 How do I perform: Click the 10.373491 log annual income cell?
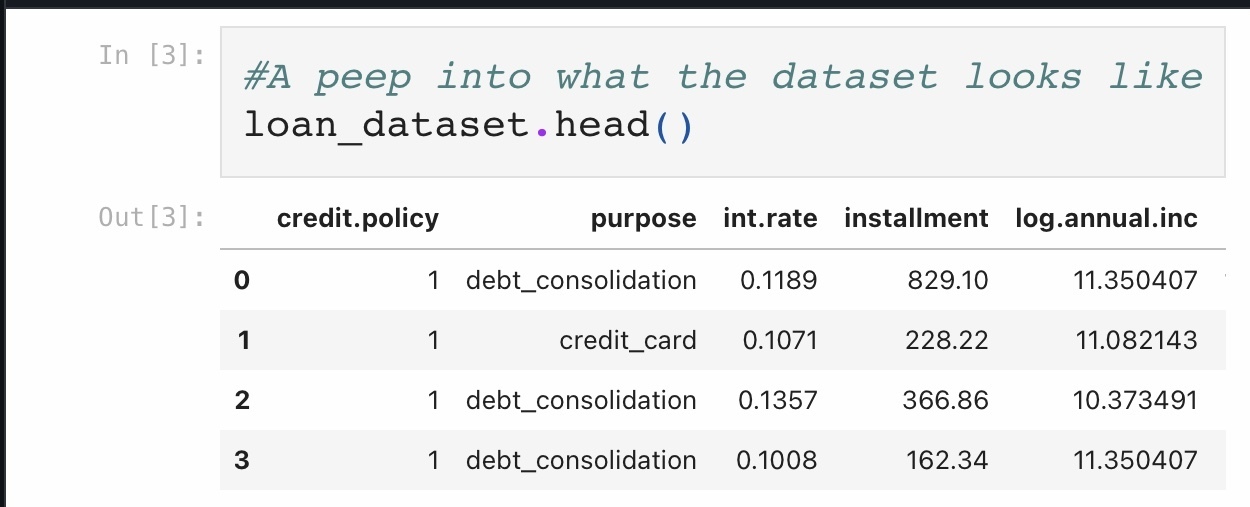tap(1136, 401)
